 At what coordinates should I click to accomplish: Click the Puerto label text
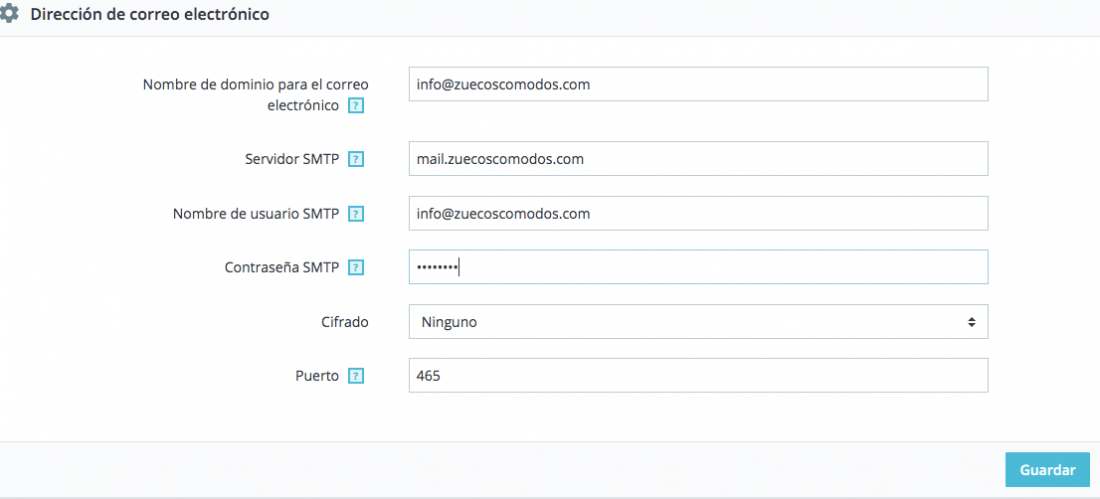point(317,376)
